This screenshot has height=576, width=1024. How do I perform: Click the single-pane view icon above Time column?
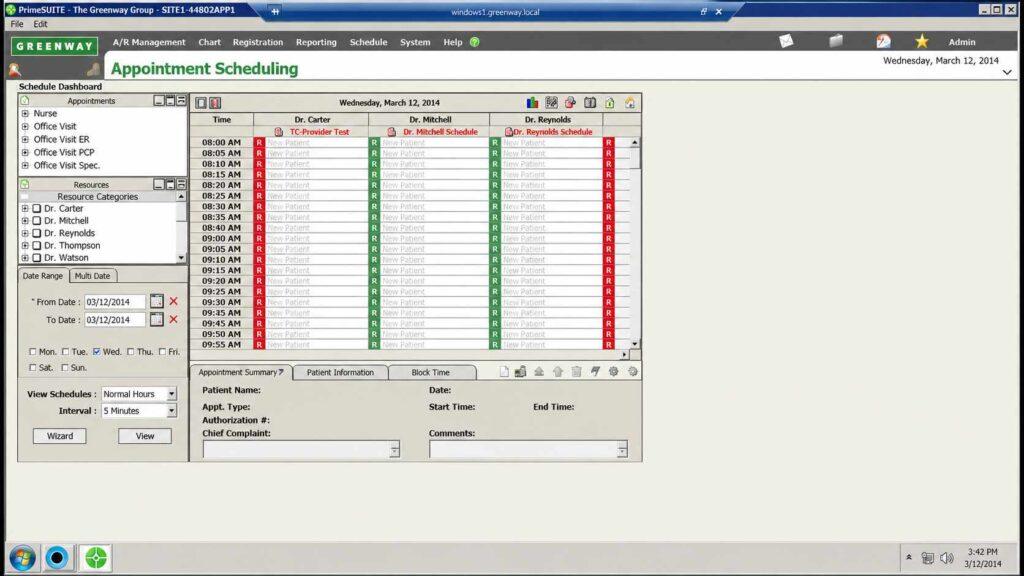click(201, 103)
